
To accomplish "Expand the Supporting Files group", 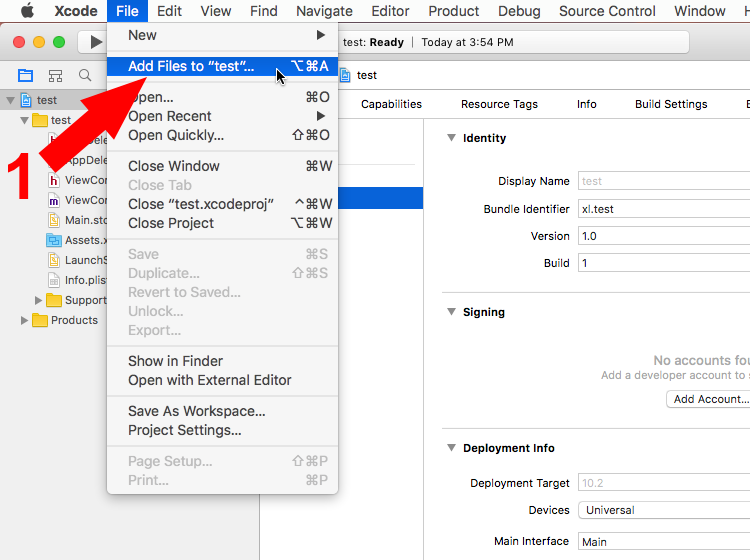I will coord(38,300).
